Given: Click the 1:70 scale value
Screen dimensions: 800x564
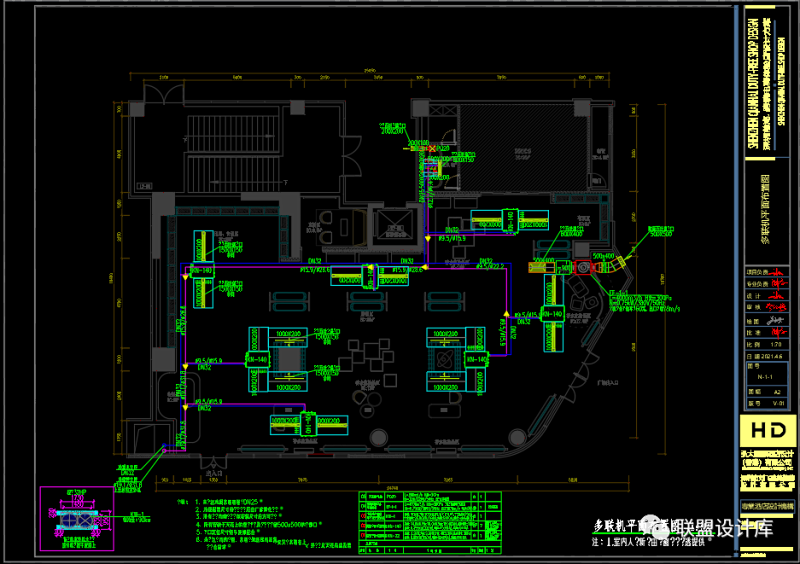Looking at the screenshot, I should [778, 342].
